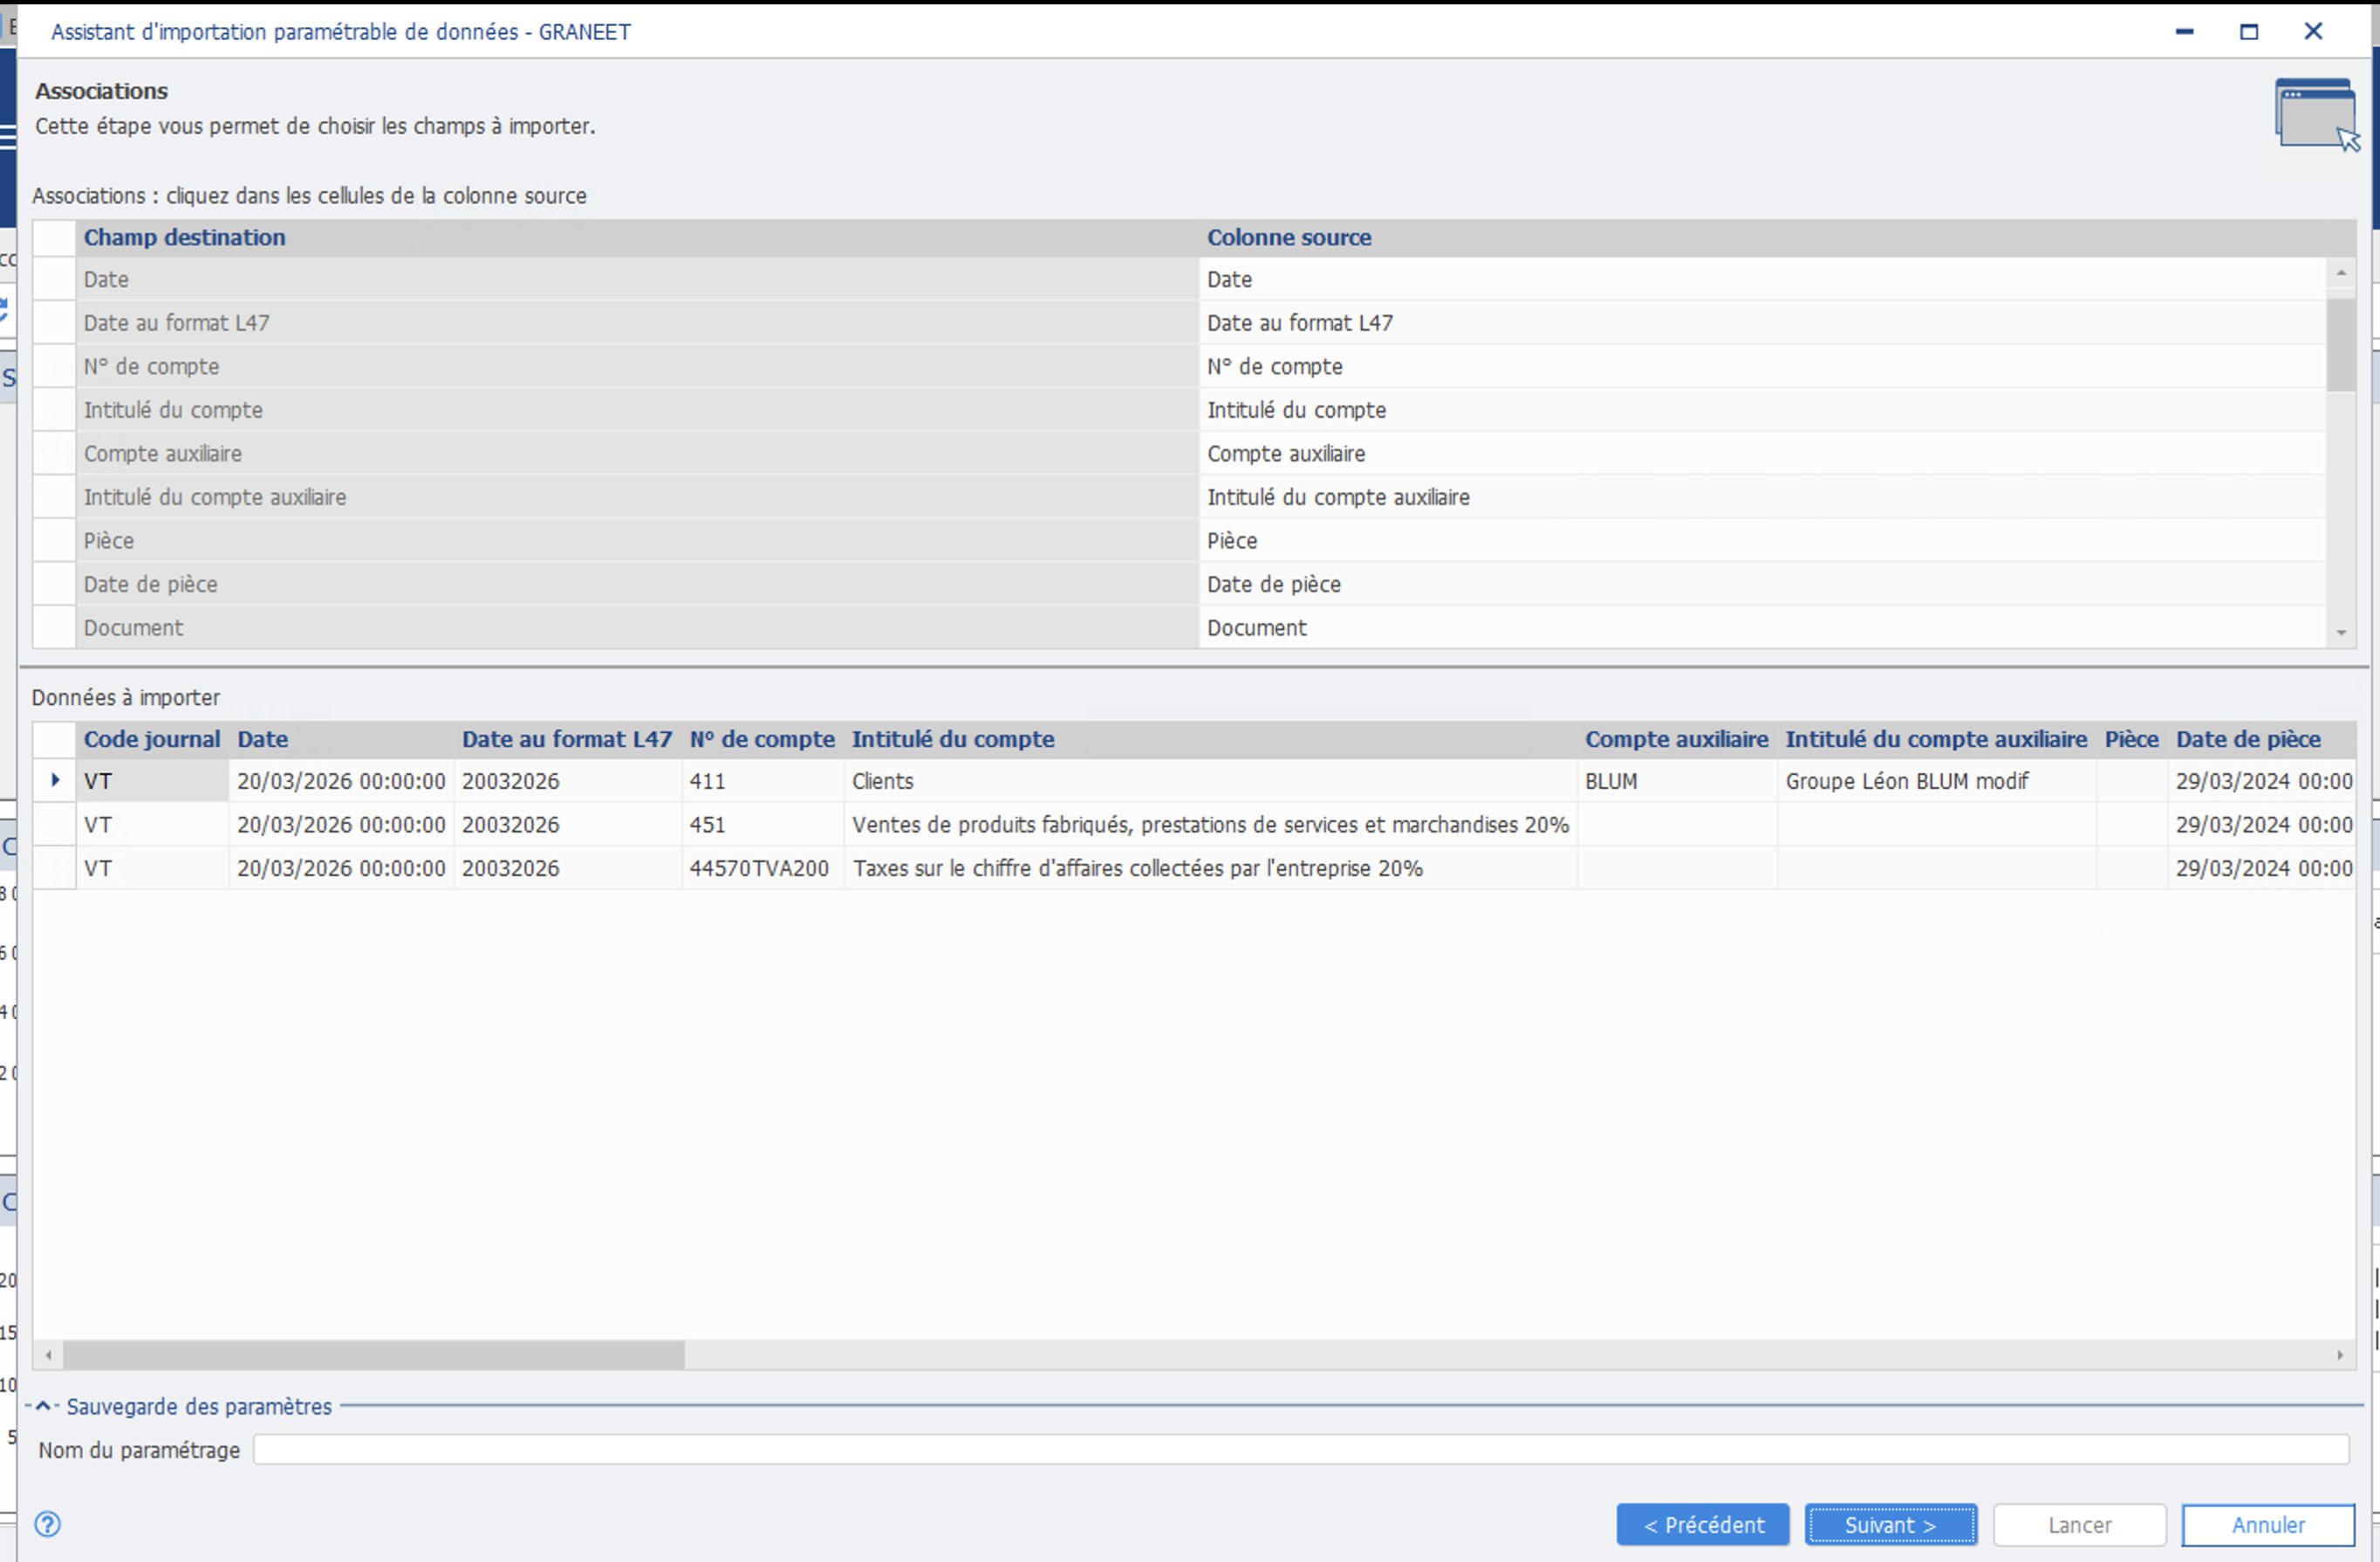
Task: Open source column cell for Pièce
Action: click(1760, 541)
